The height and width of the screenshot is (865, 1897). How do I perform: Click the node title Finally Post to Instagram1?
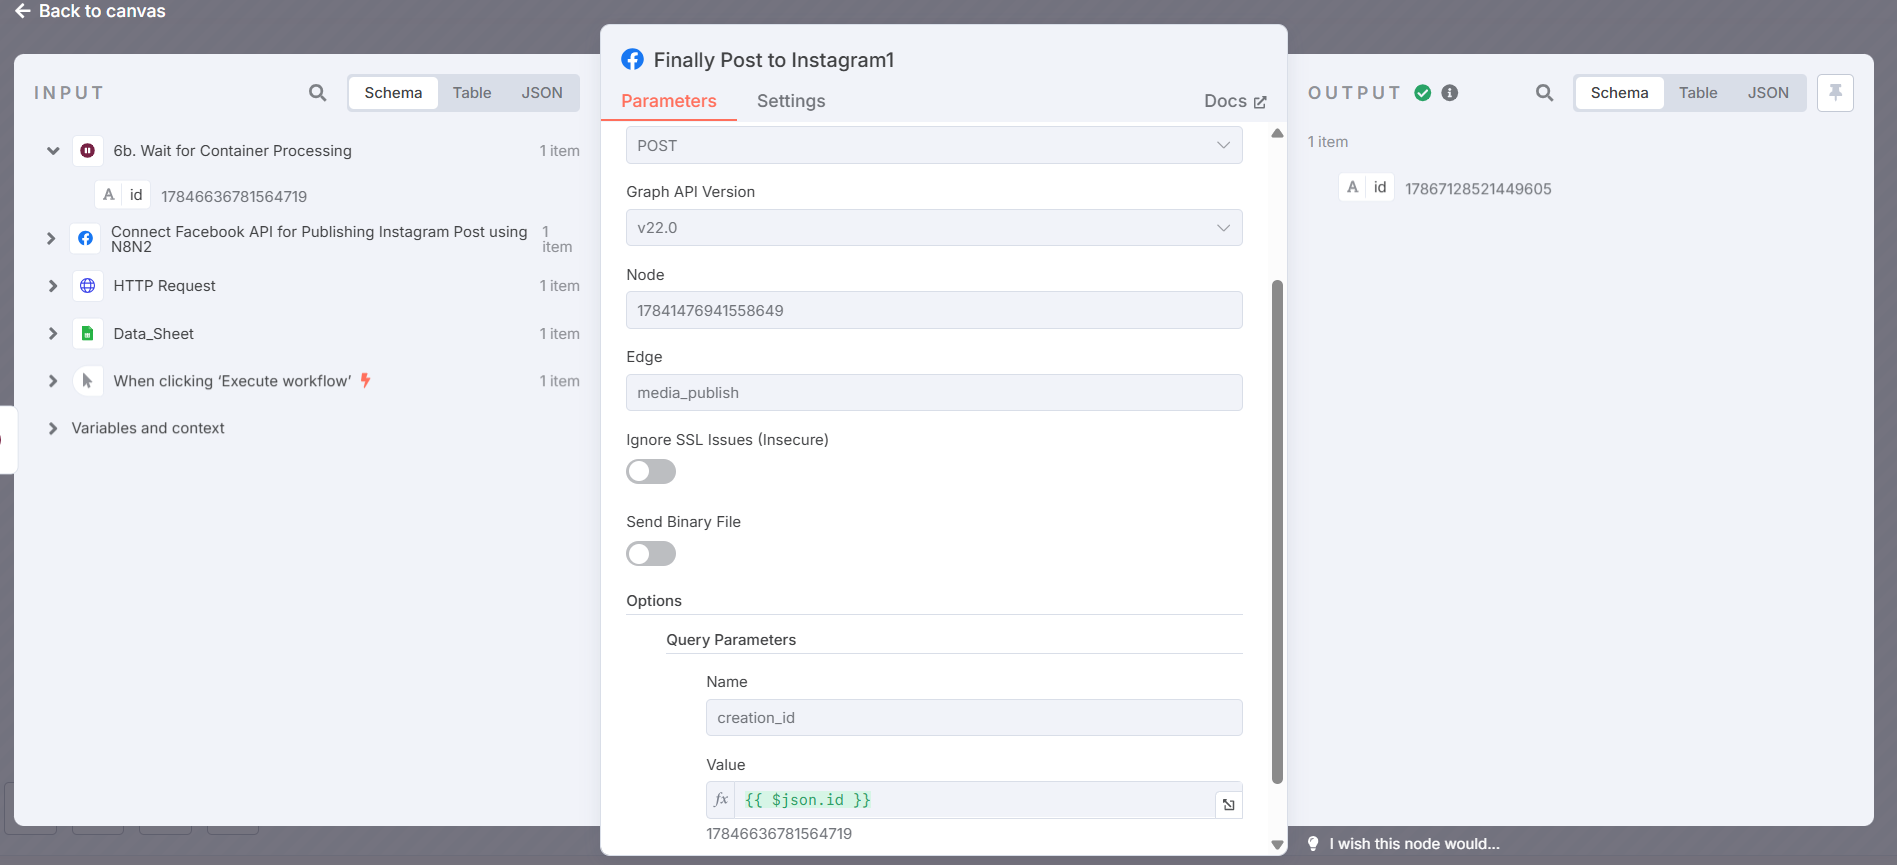tap(774, 60)
